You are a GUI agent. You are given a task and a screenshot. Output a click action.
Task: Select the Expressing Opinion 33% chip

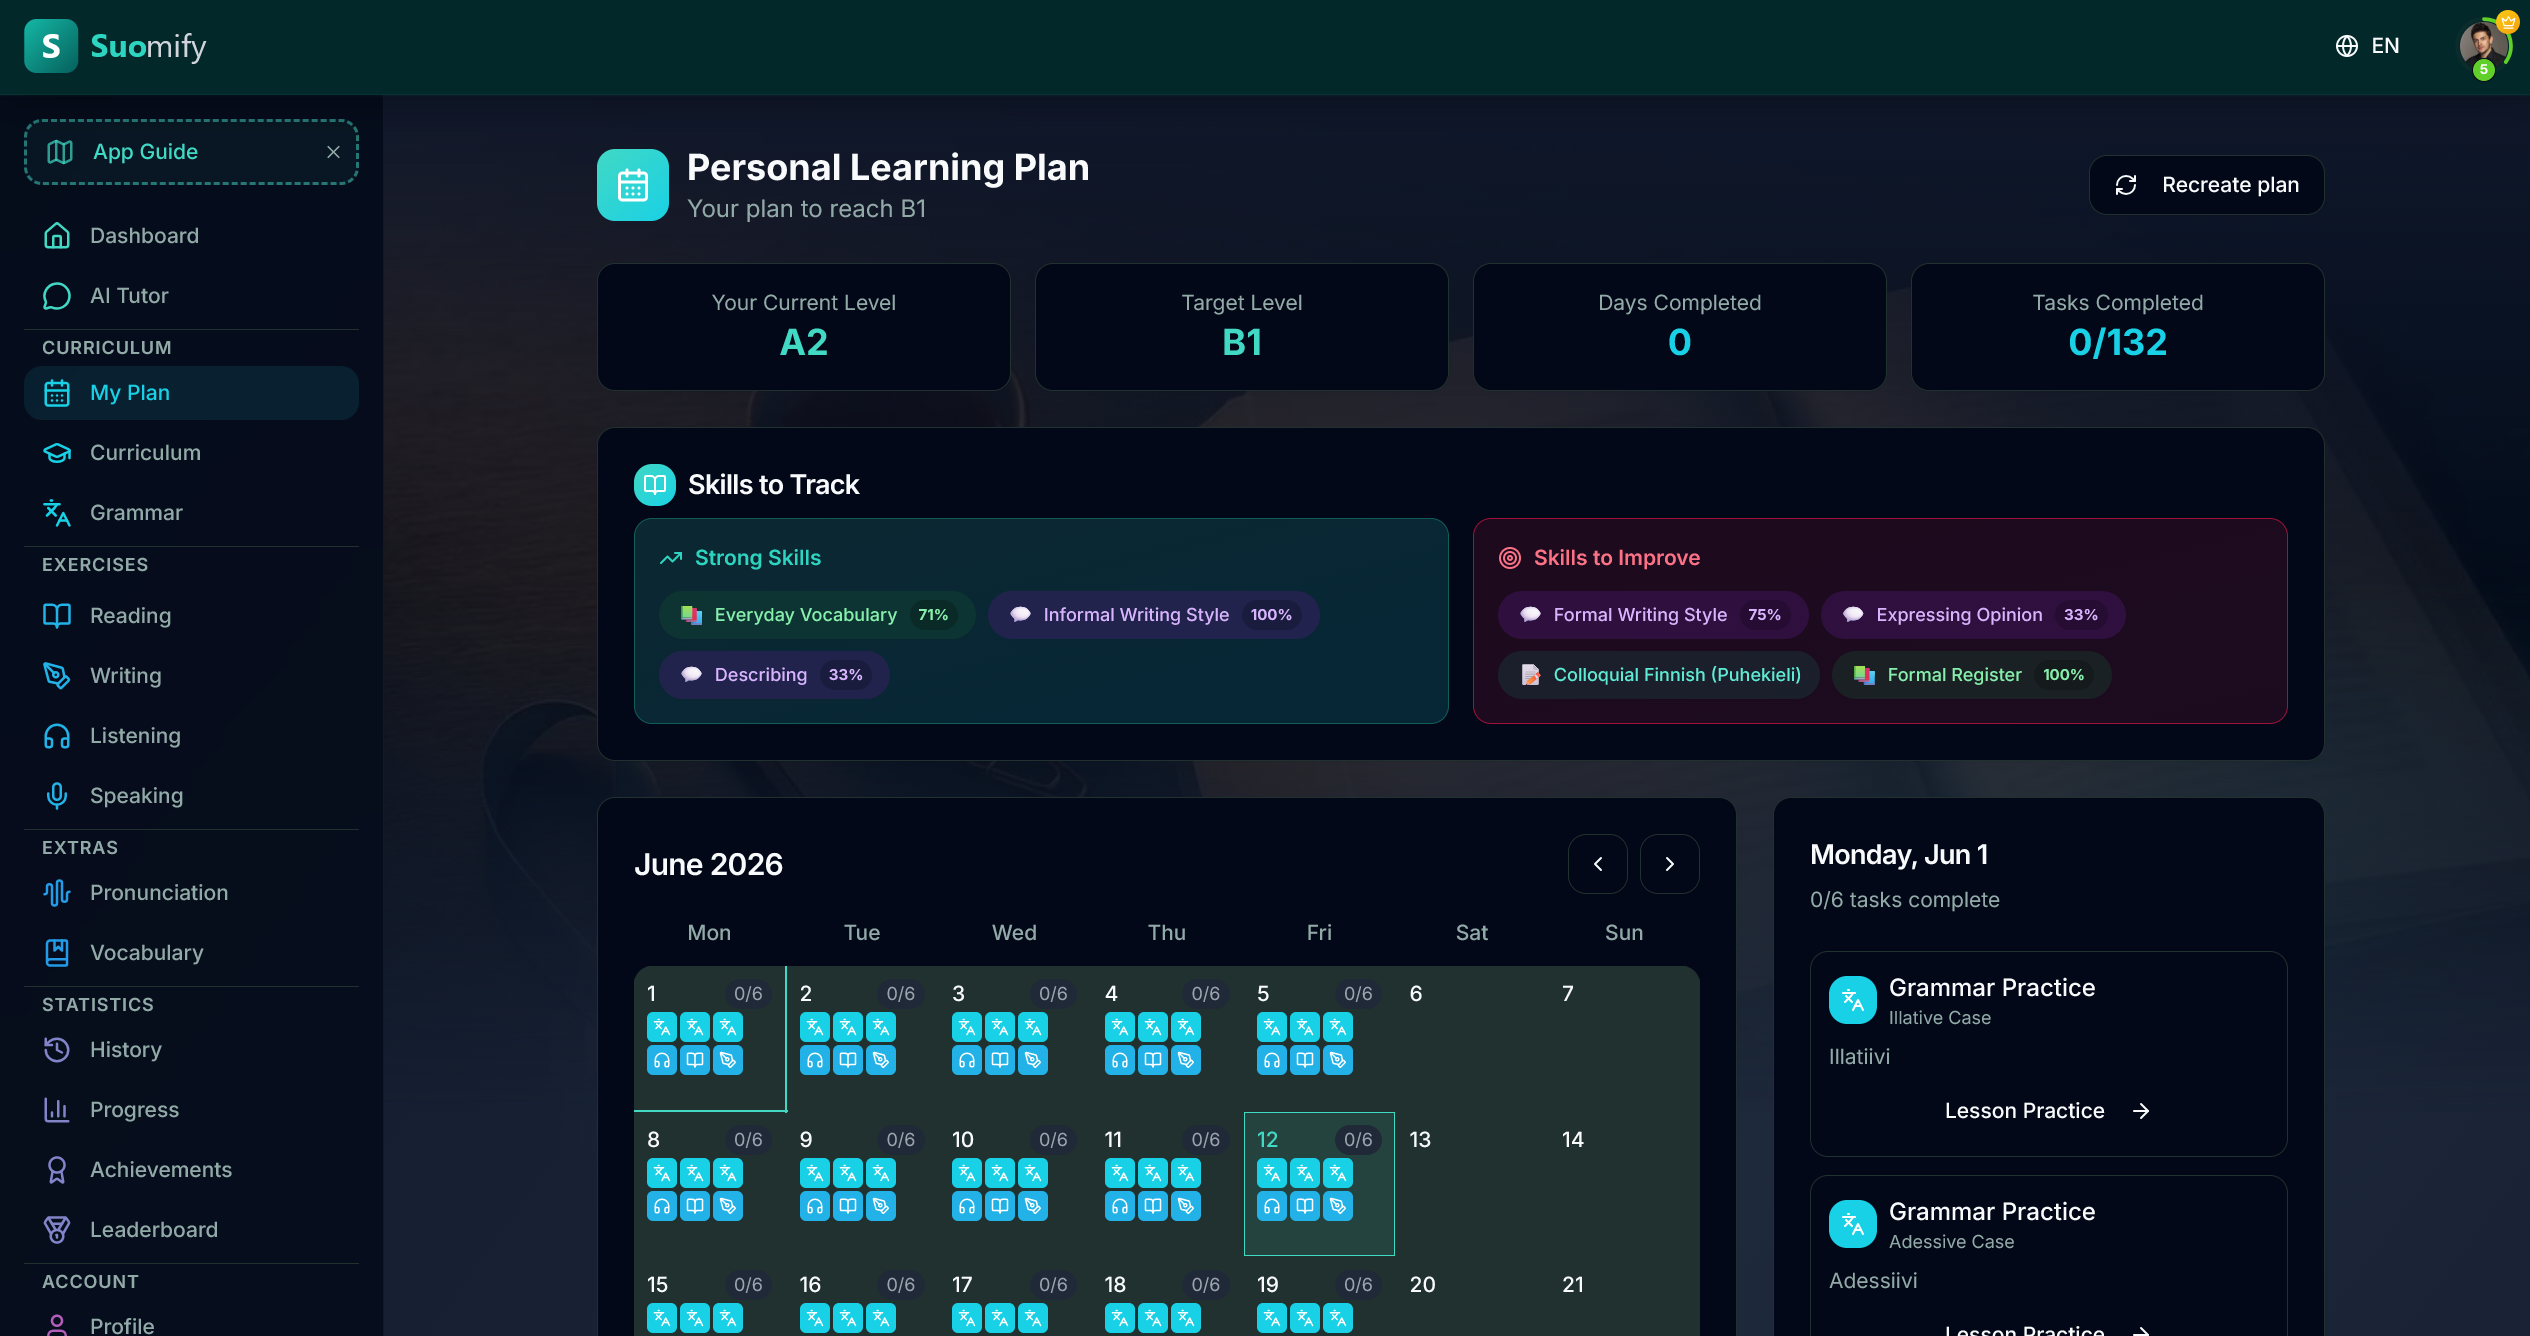[x=1972, y=615]
